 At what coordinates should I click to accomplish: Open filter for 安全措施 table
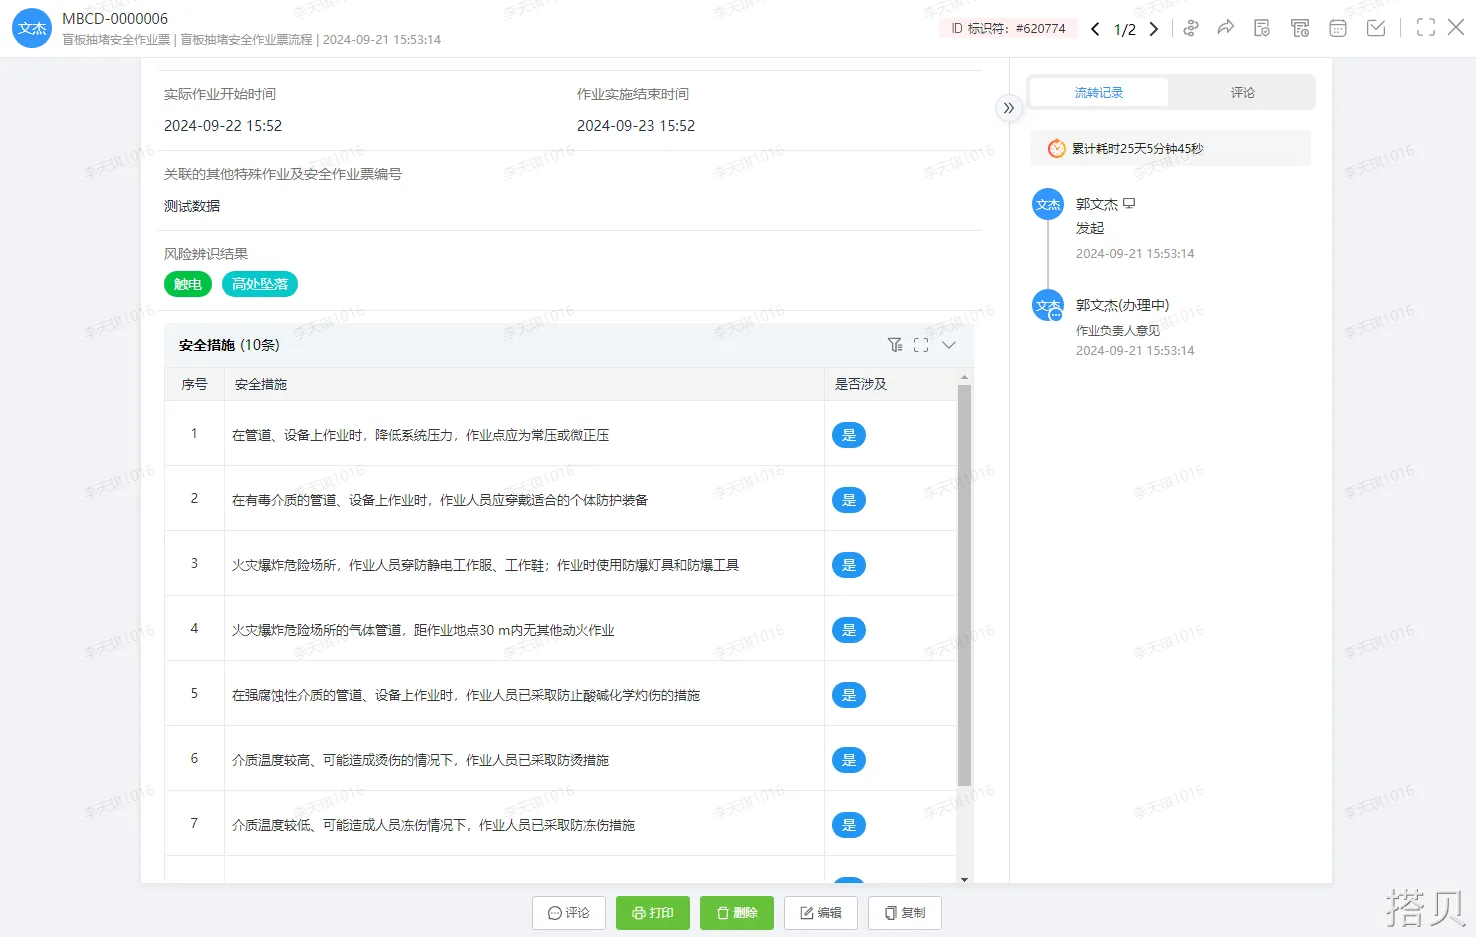coord(895,345)
